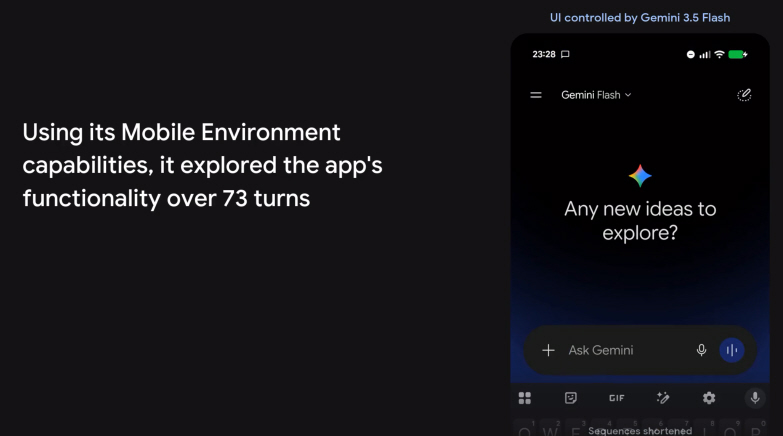
Task: Tap the battery icon in the status bar
Action: (x=738, y=54)
